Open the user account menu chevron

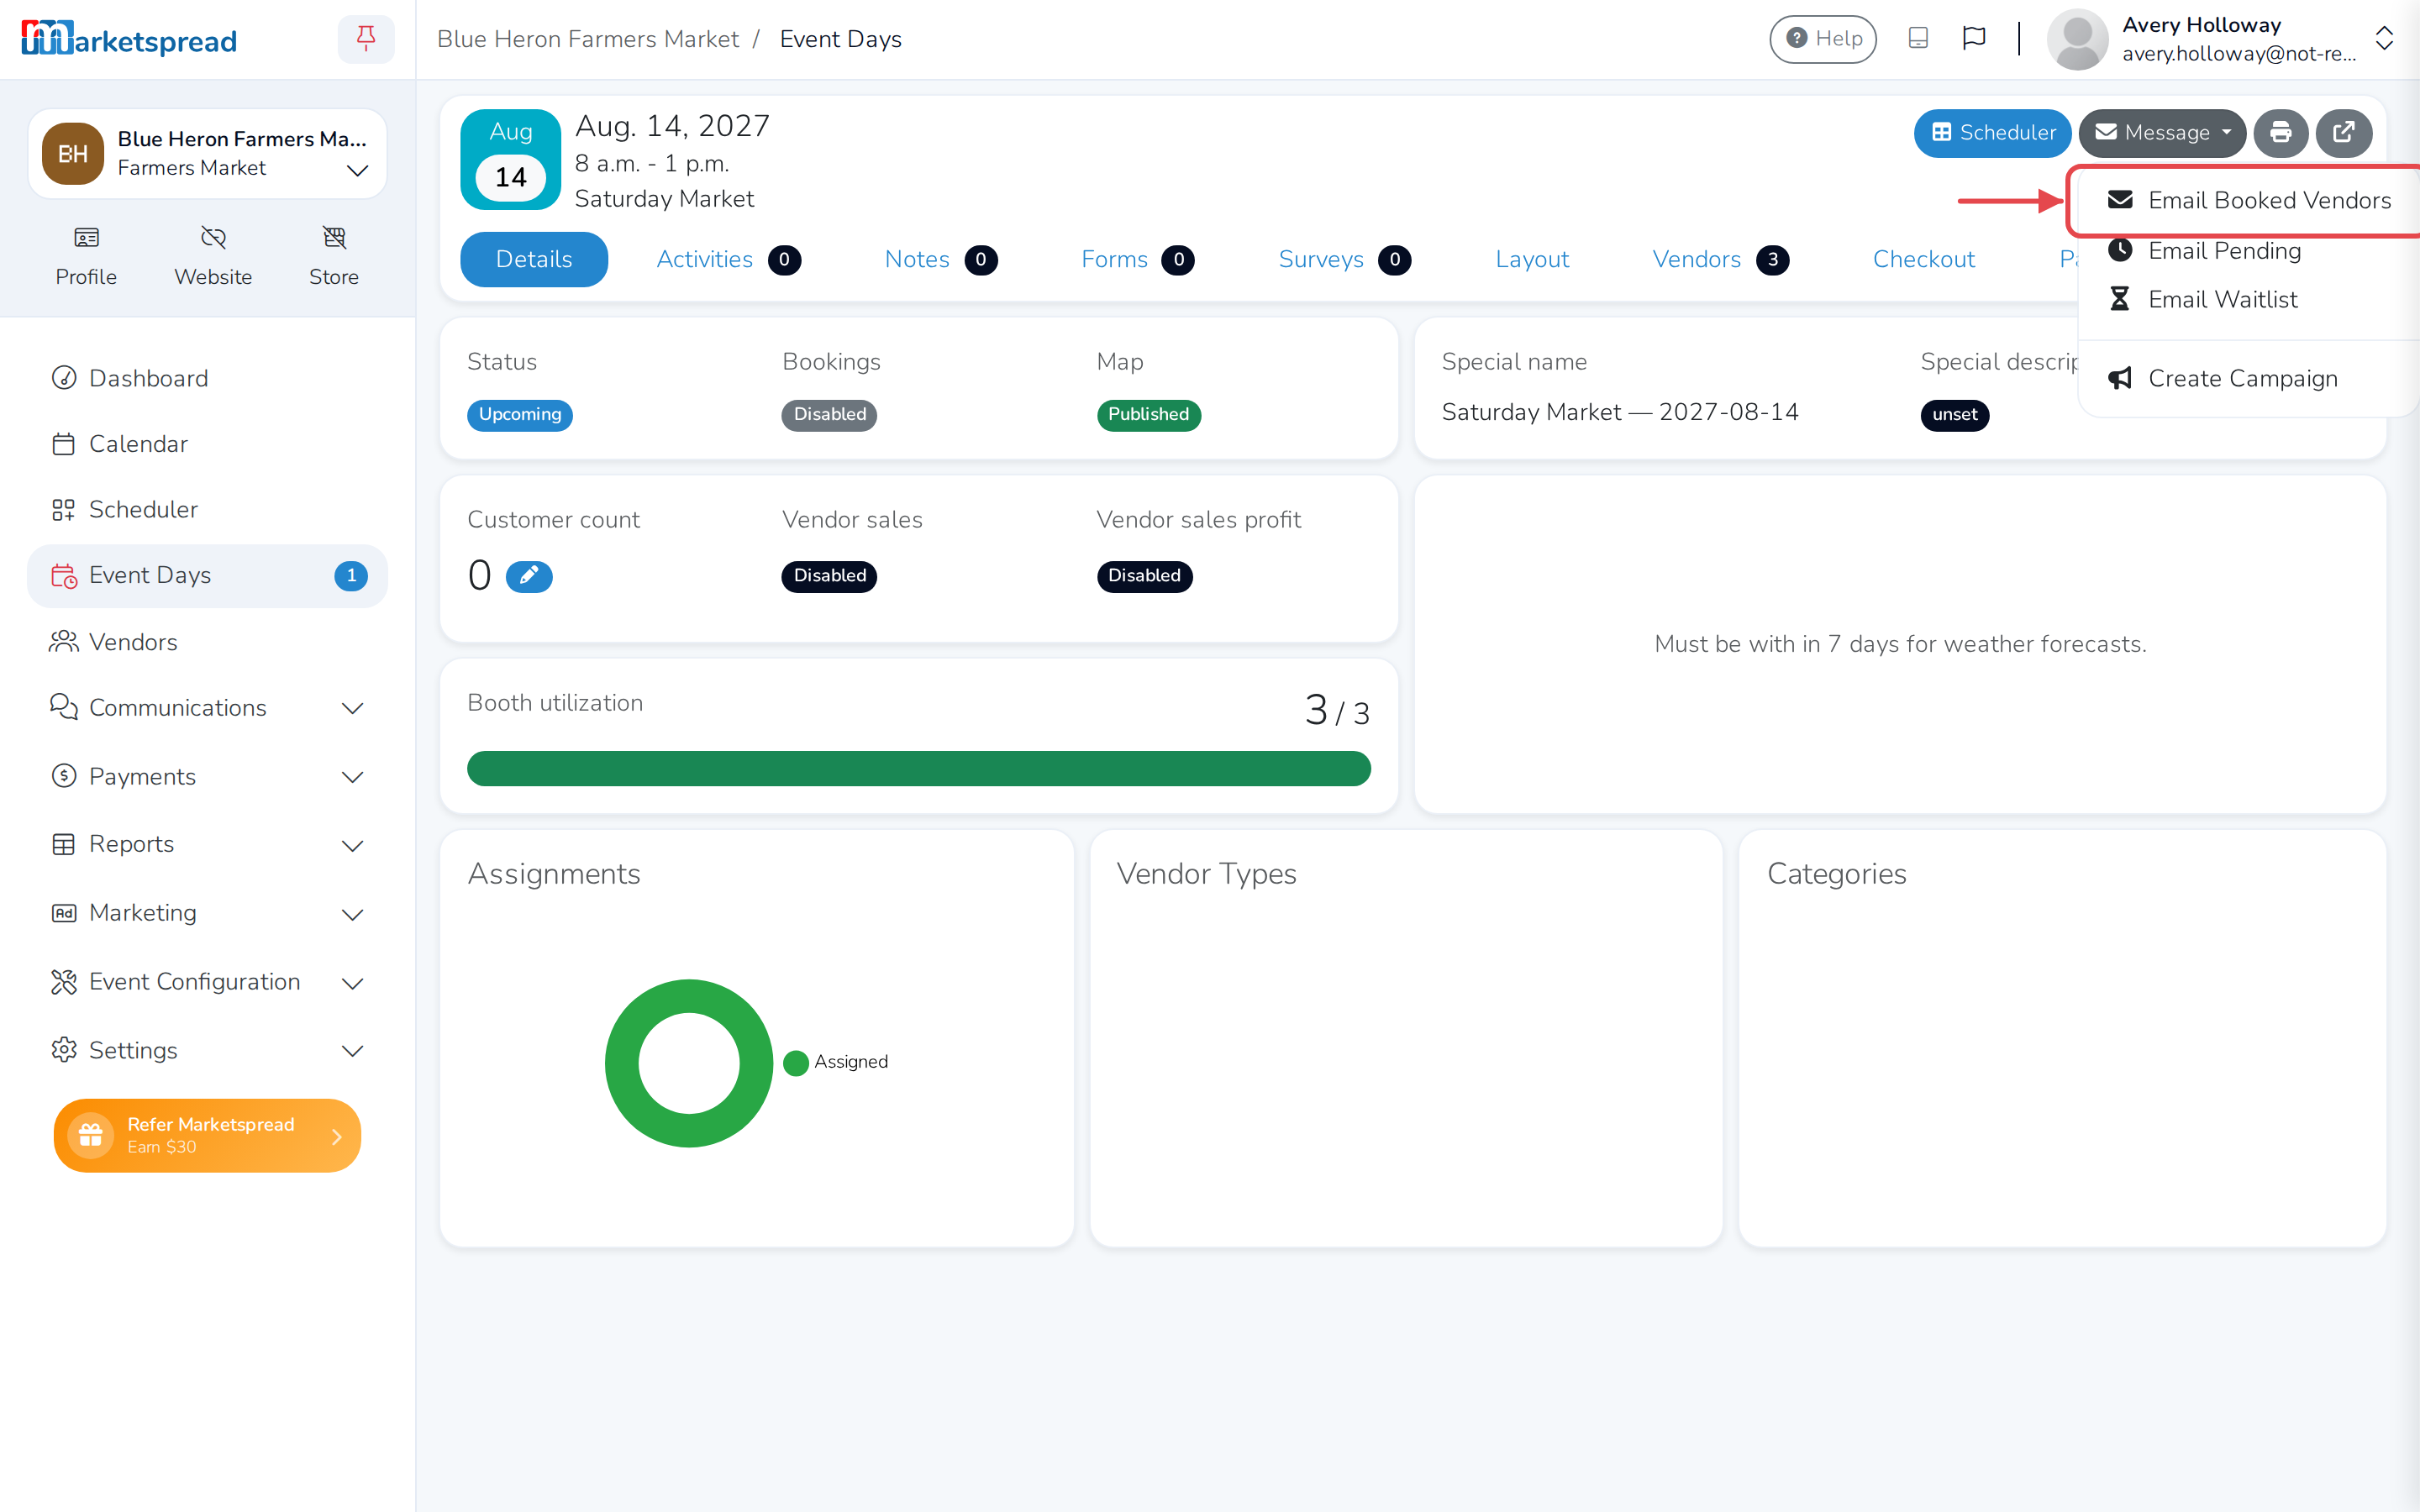click(x=2384, y=39)
